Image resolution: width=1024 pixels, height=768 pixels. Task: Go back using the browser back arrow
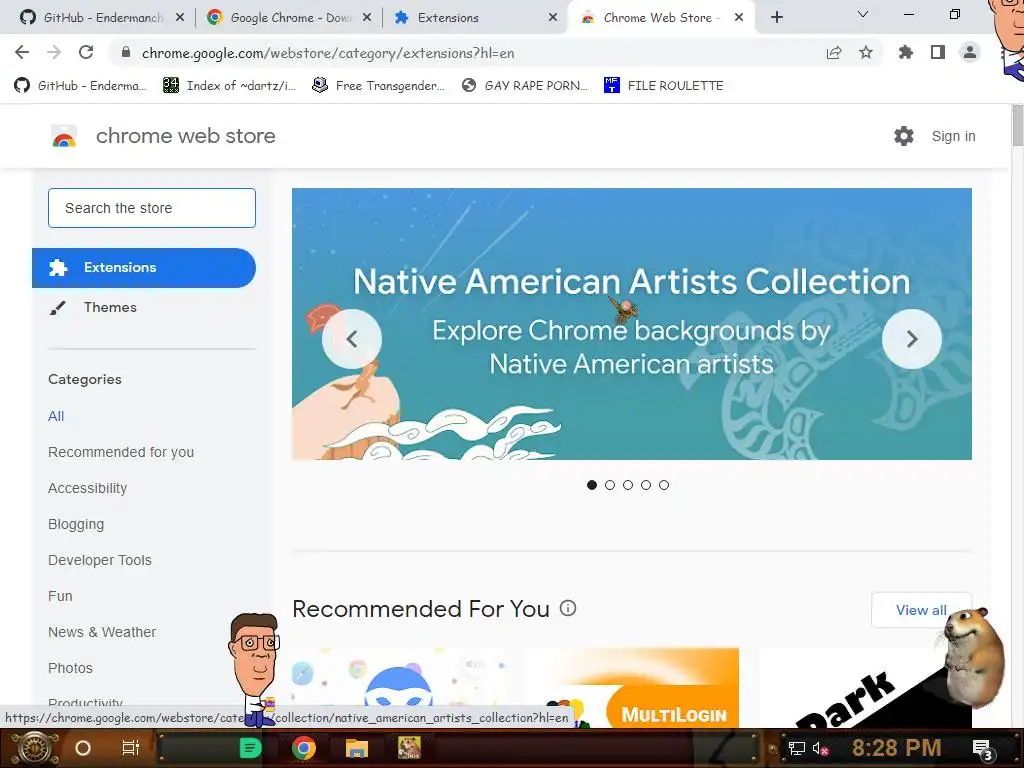click(x=22, y=52)
